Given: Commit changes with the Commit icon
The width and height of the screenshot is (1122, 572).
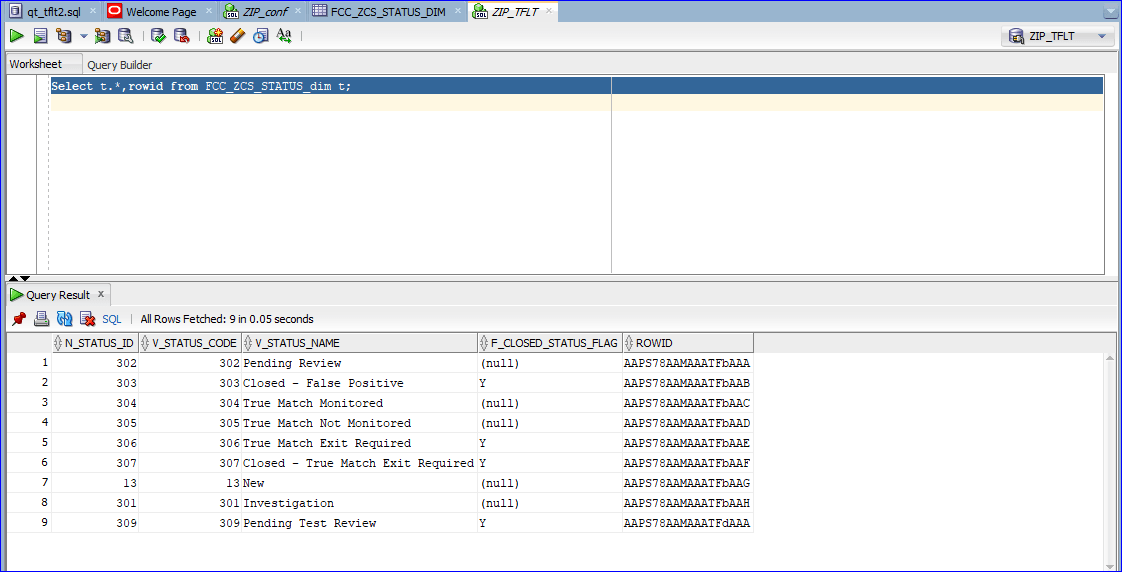Looking at the screenshot, I should click(159, 35).
